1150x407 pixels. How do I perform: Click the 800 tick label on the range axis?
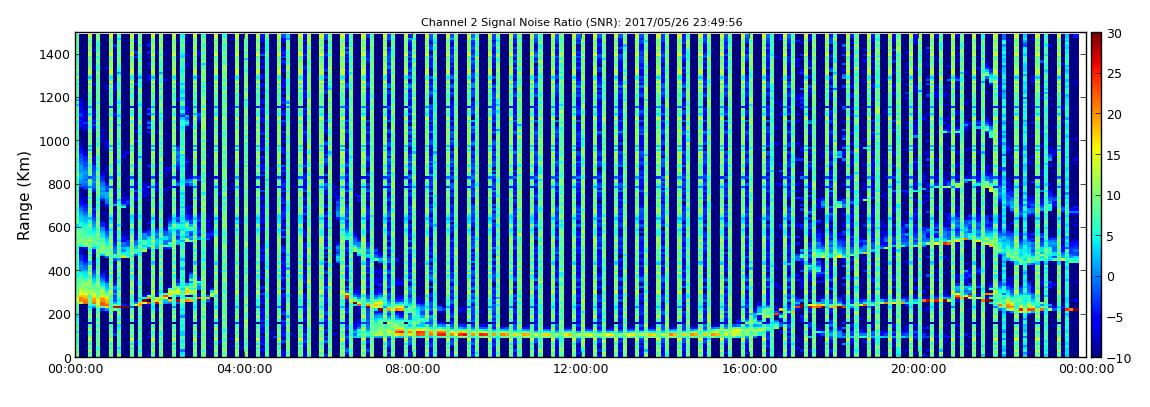[x=59, y=185]
